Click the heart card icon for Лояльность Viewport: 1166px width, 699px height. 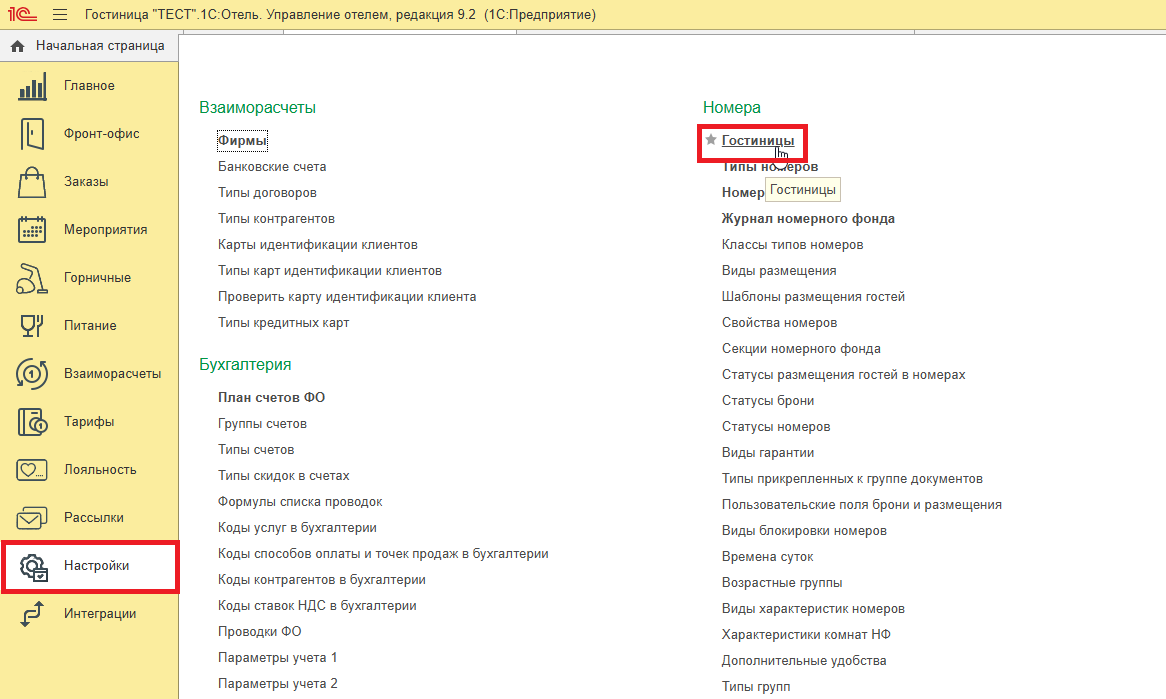[x=32, y=470]
